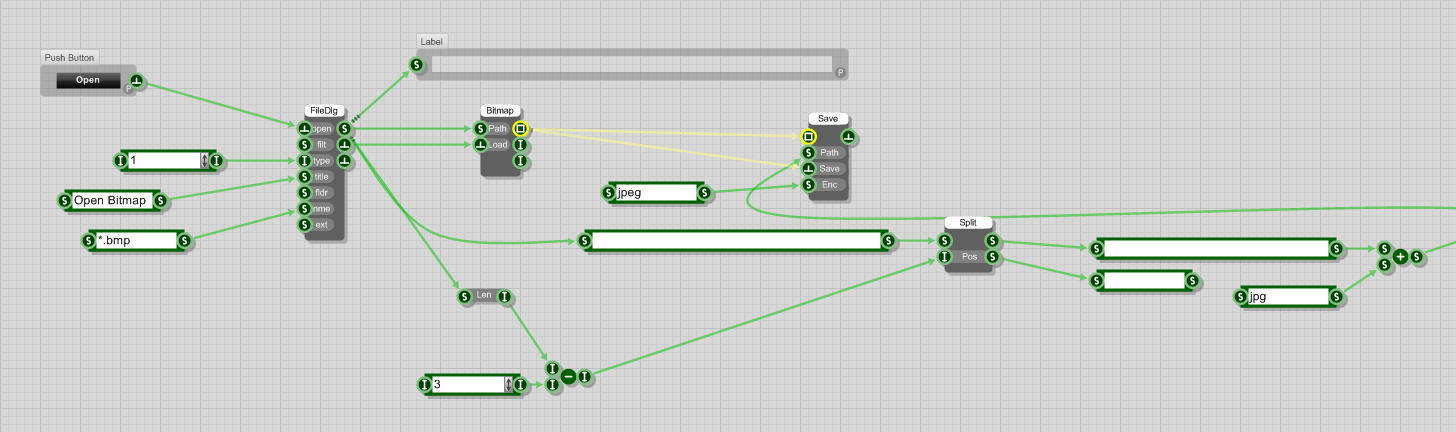
Task: Click the Bitmap module's yellow bitmap output
Action: pos(520,128)
